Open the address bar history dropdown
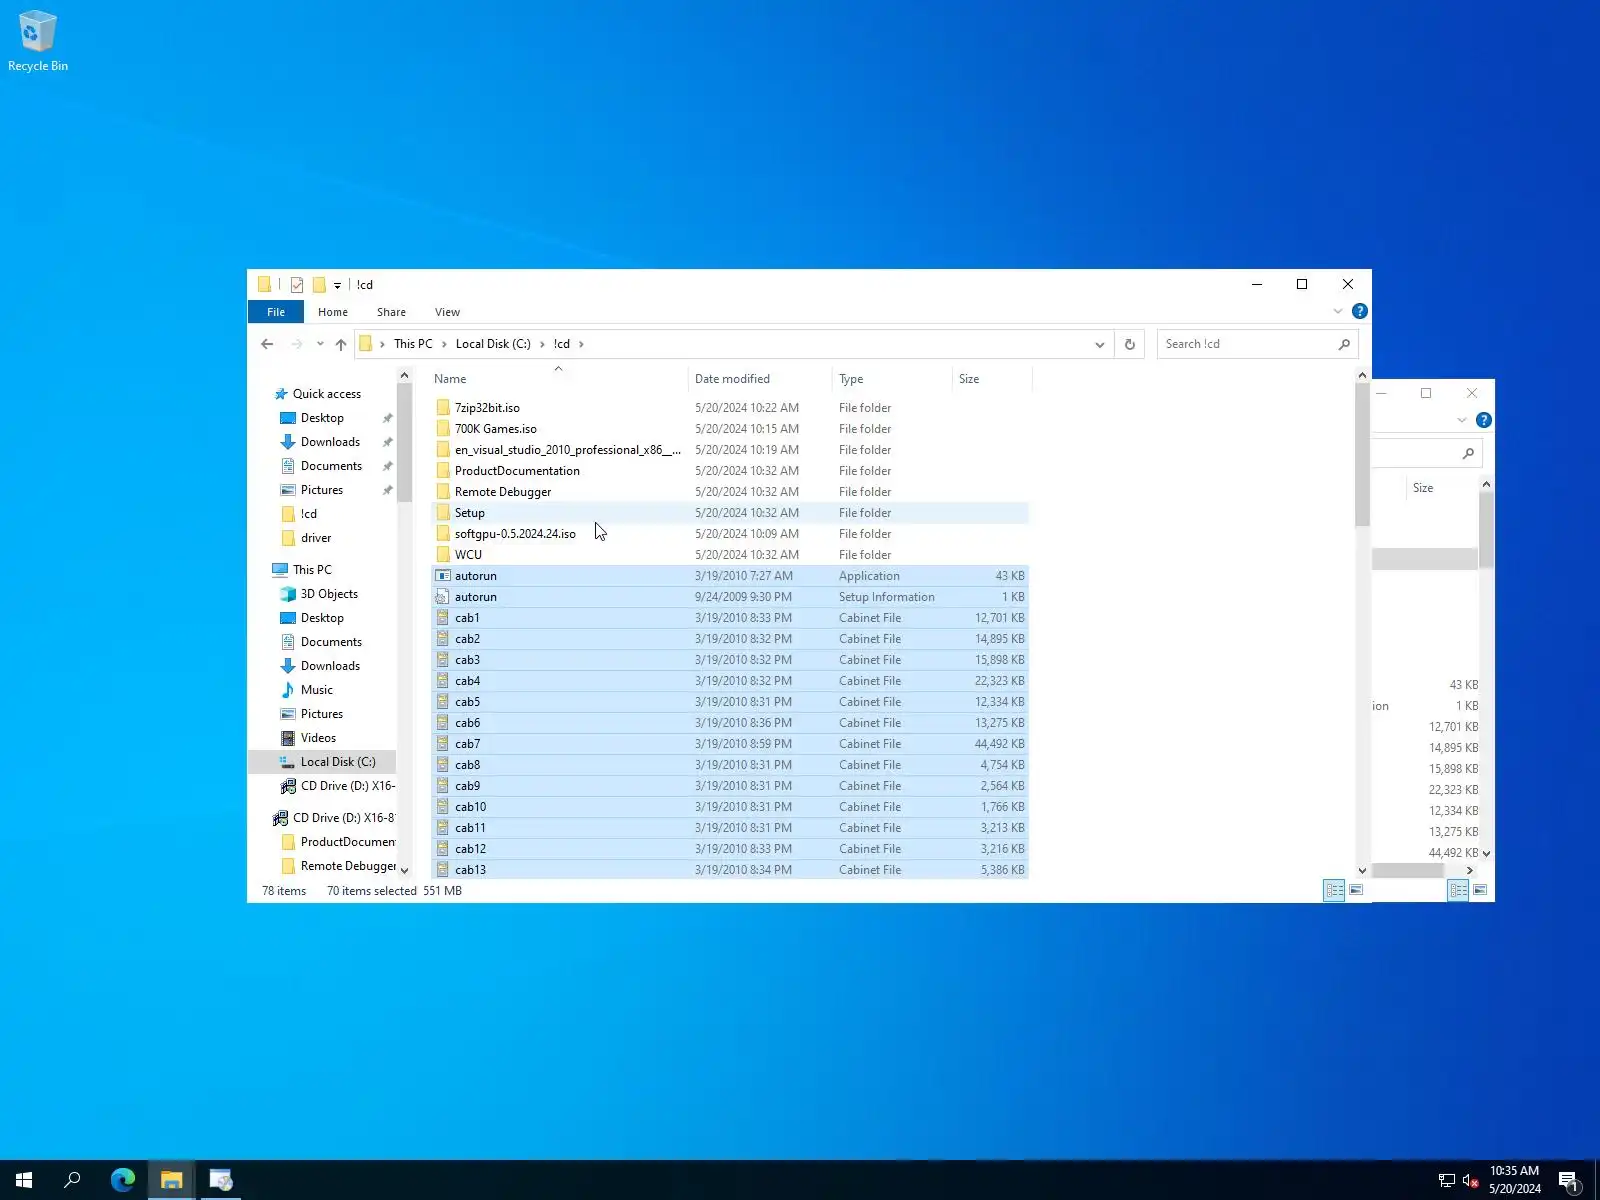 tap(1100, 344)
